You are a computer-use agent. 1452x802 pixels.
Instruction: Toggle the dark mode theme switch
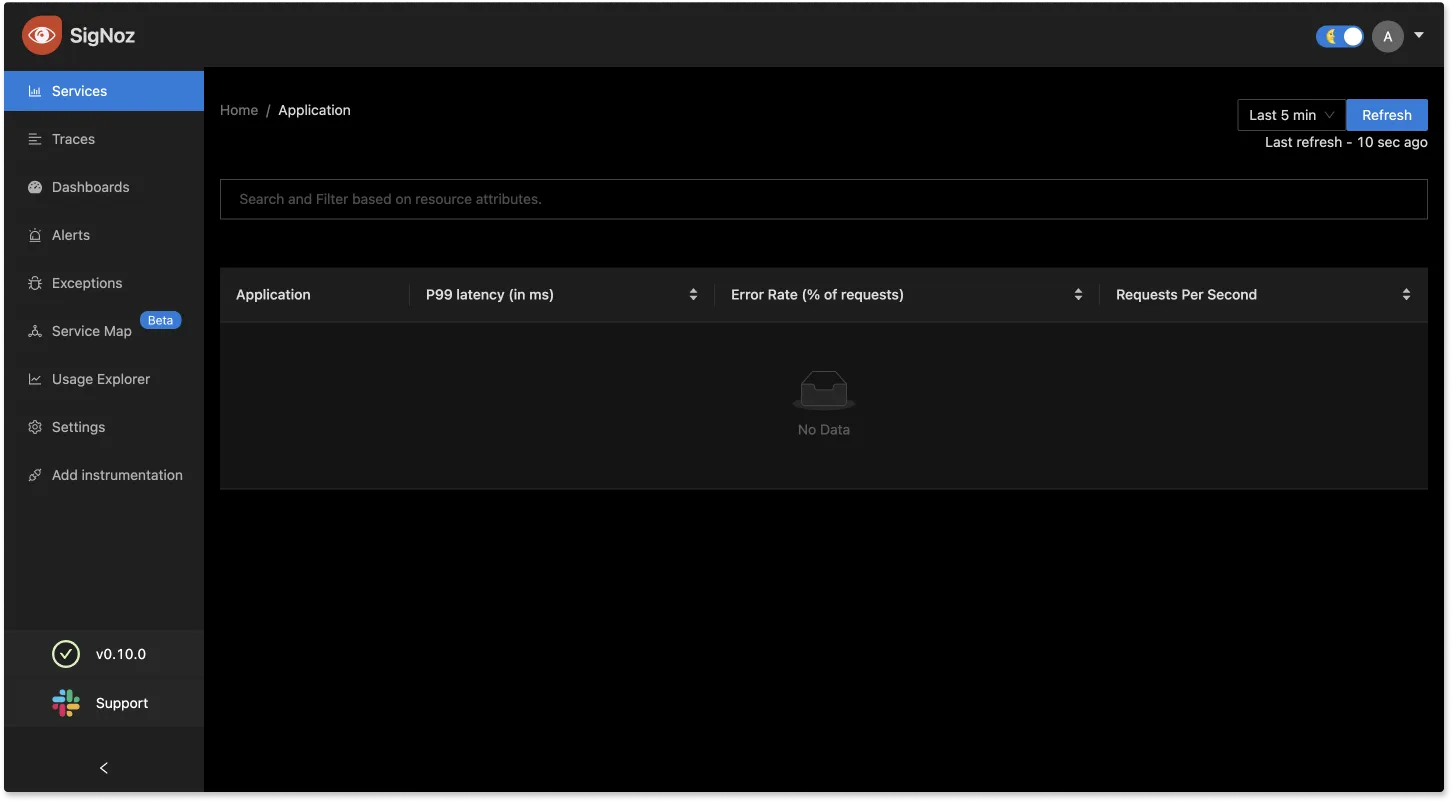click(x=1340, y=37)
